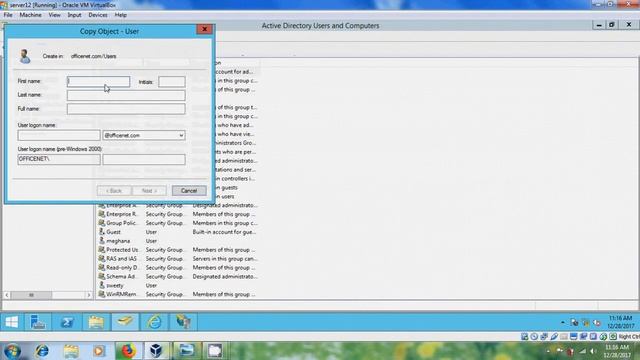Click the Back button in Copy Object dialog
The width and height of the screenshot is (640, 360).
114,191
